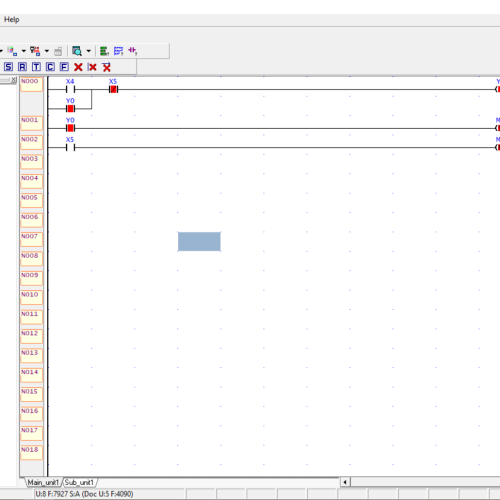Open the magnifier search dropdown arrow
This screenshot has width=500, height=500.
click(89, 51)
